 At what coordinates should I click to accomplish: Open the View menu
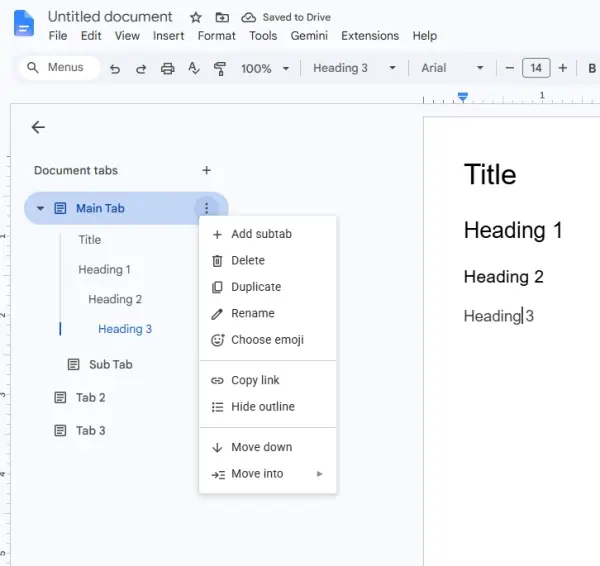[x=127, y=36]
